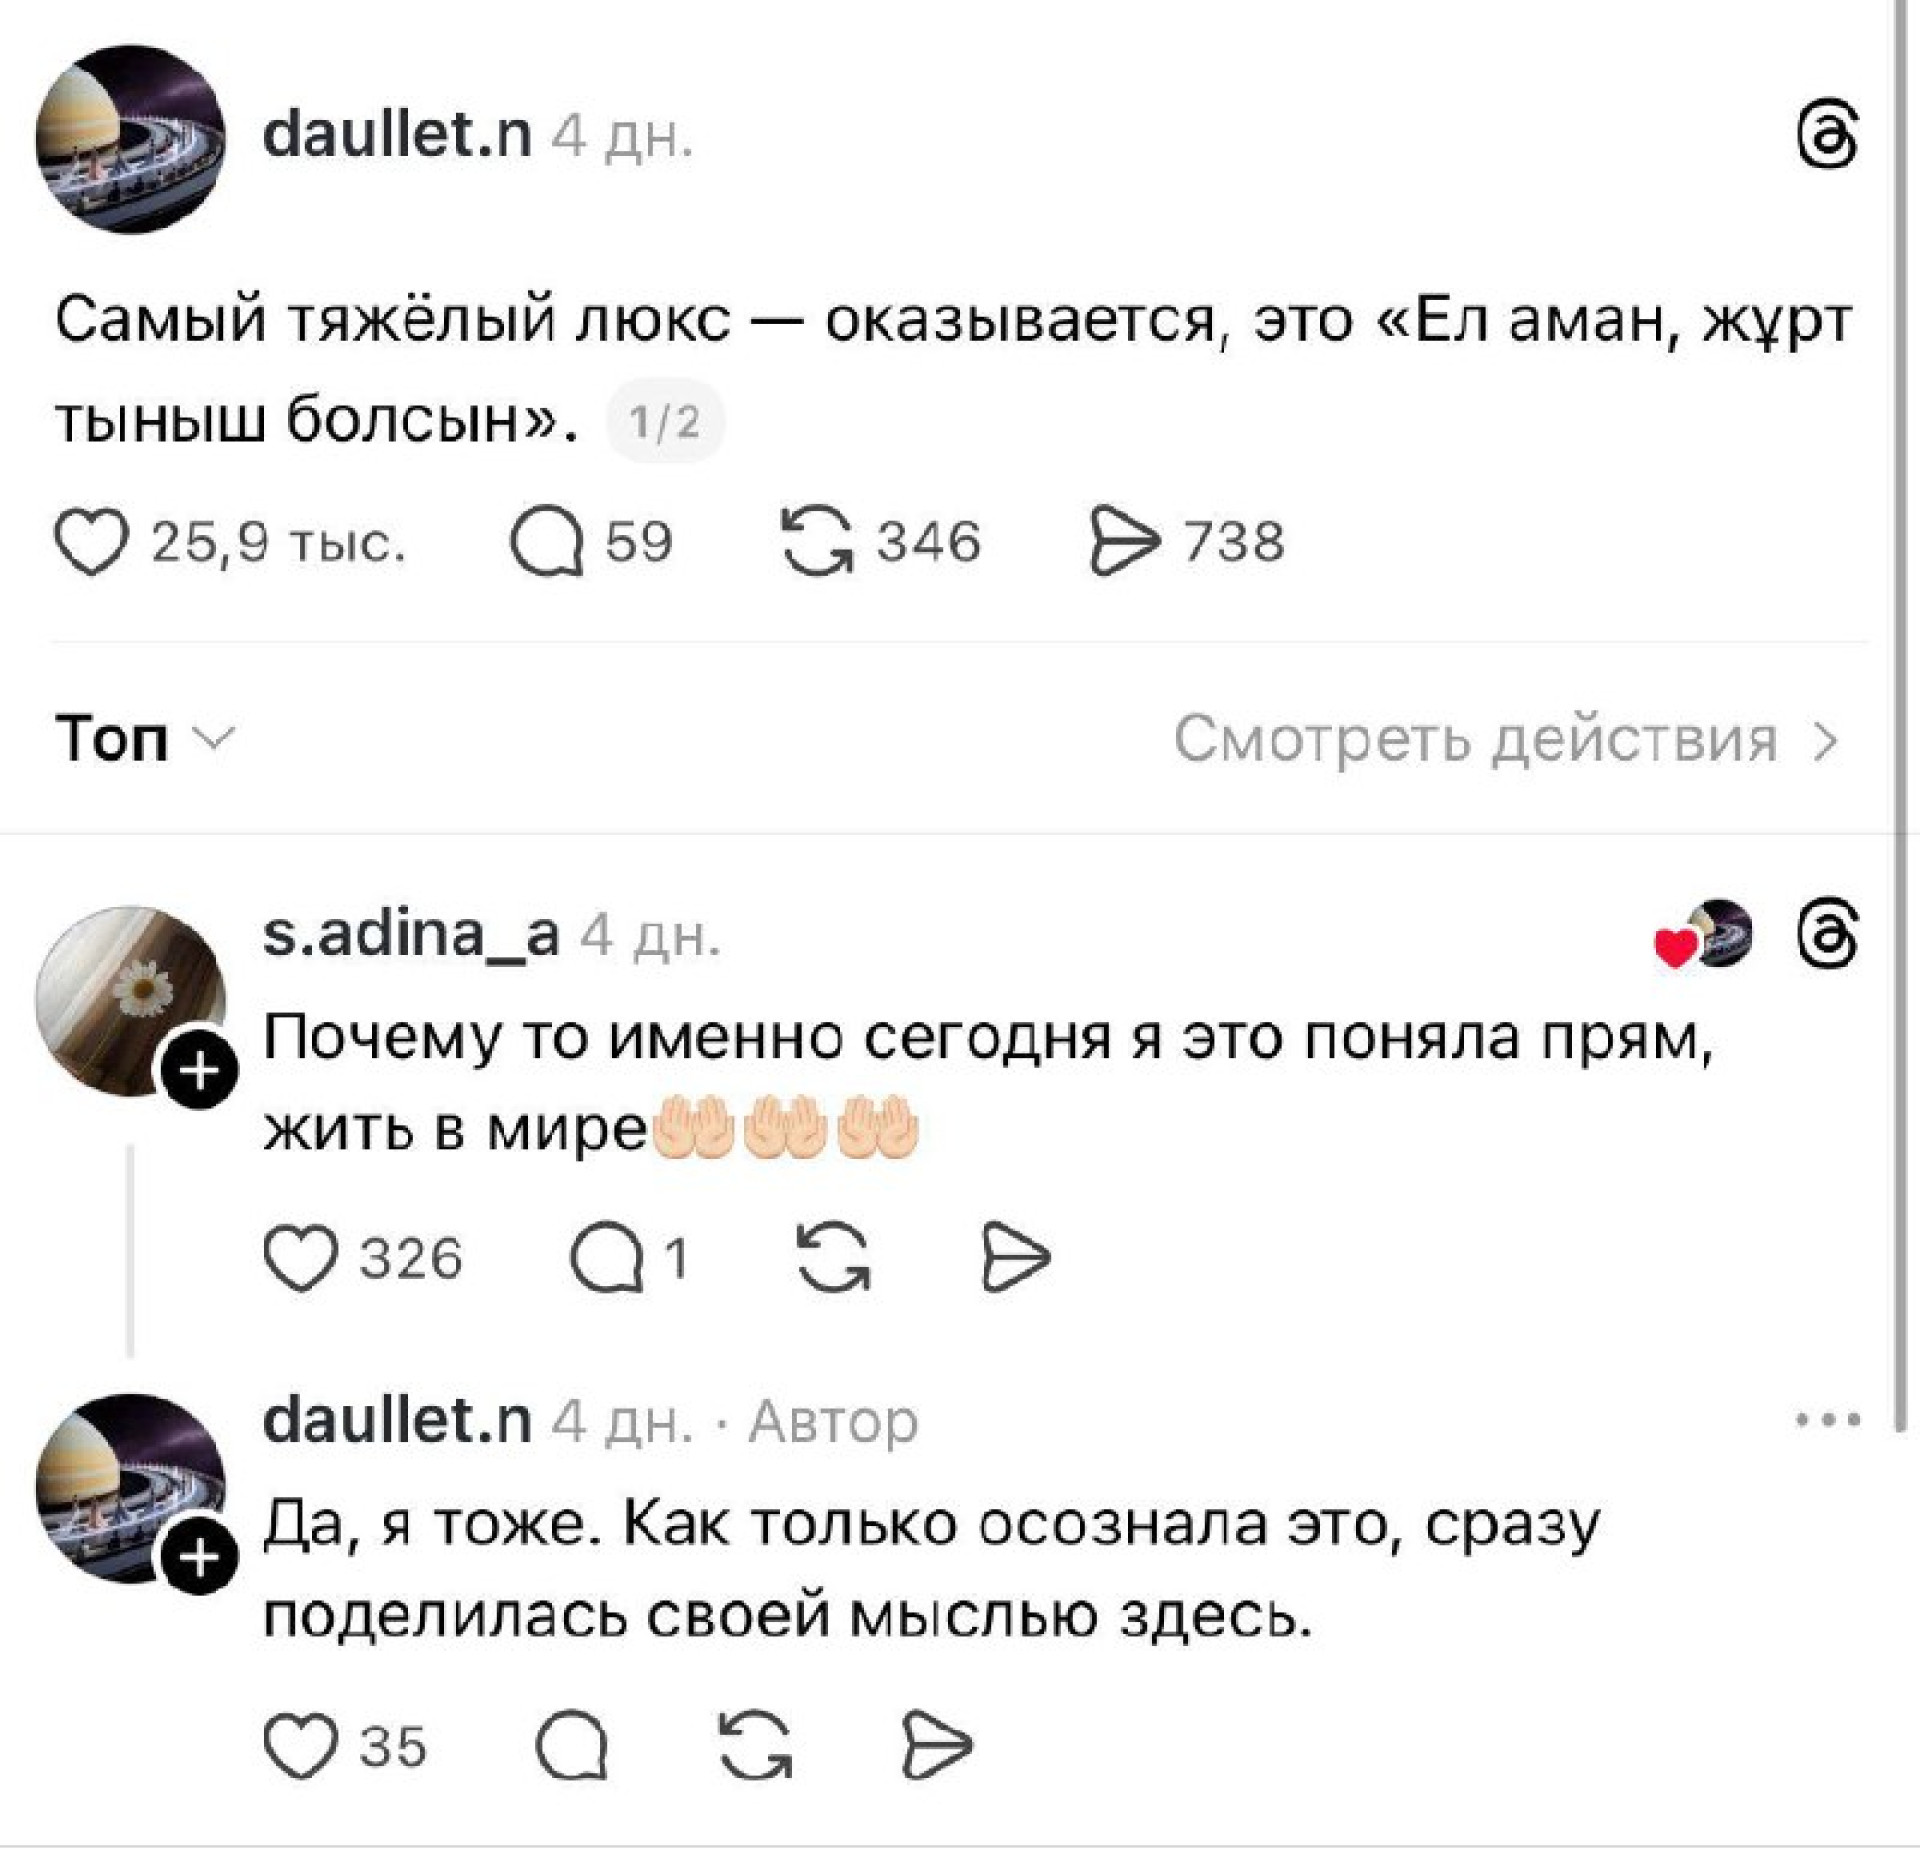Like the comment by s.adina_a
This screenshot has height=1850, width=1920.
[301, 1259]
